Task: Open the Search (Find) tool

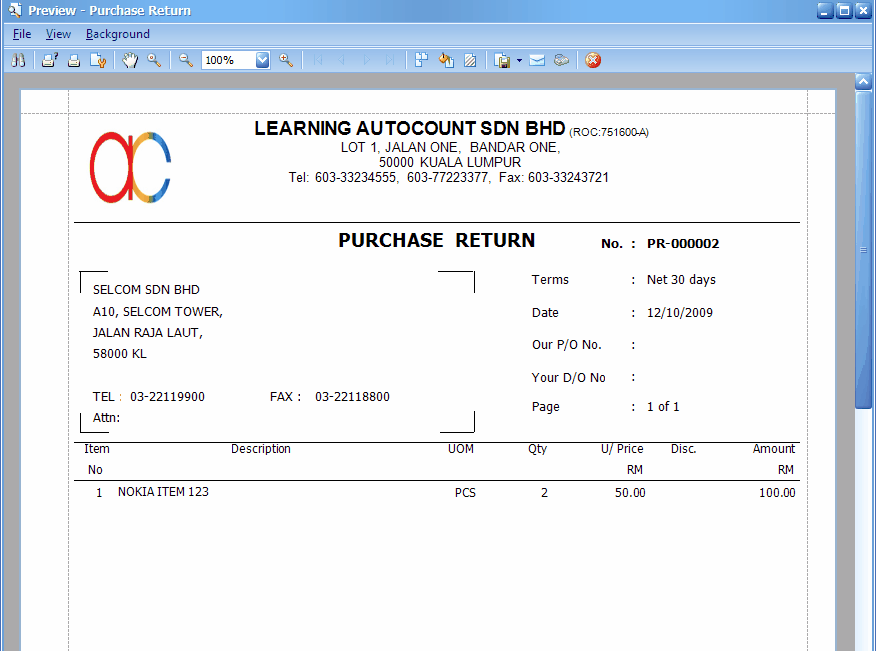Action: tap(18, 60)
